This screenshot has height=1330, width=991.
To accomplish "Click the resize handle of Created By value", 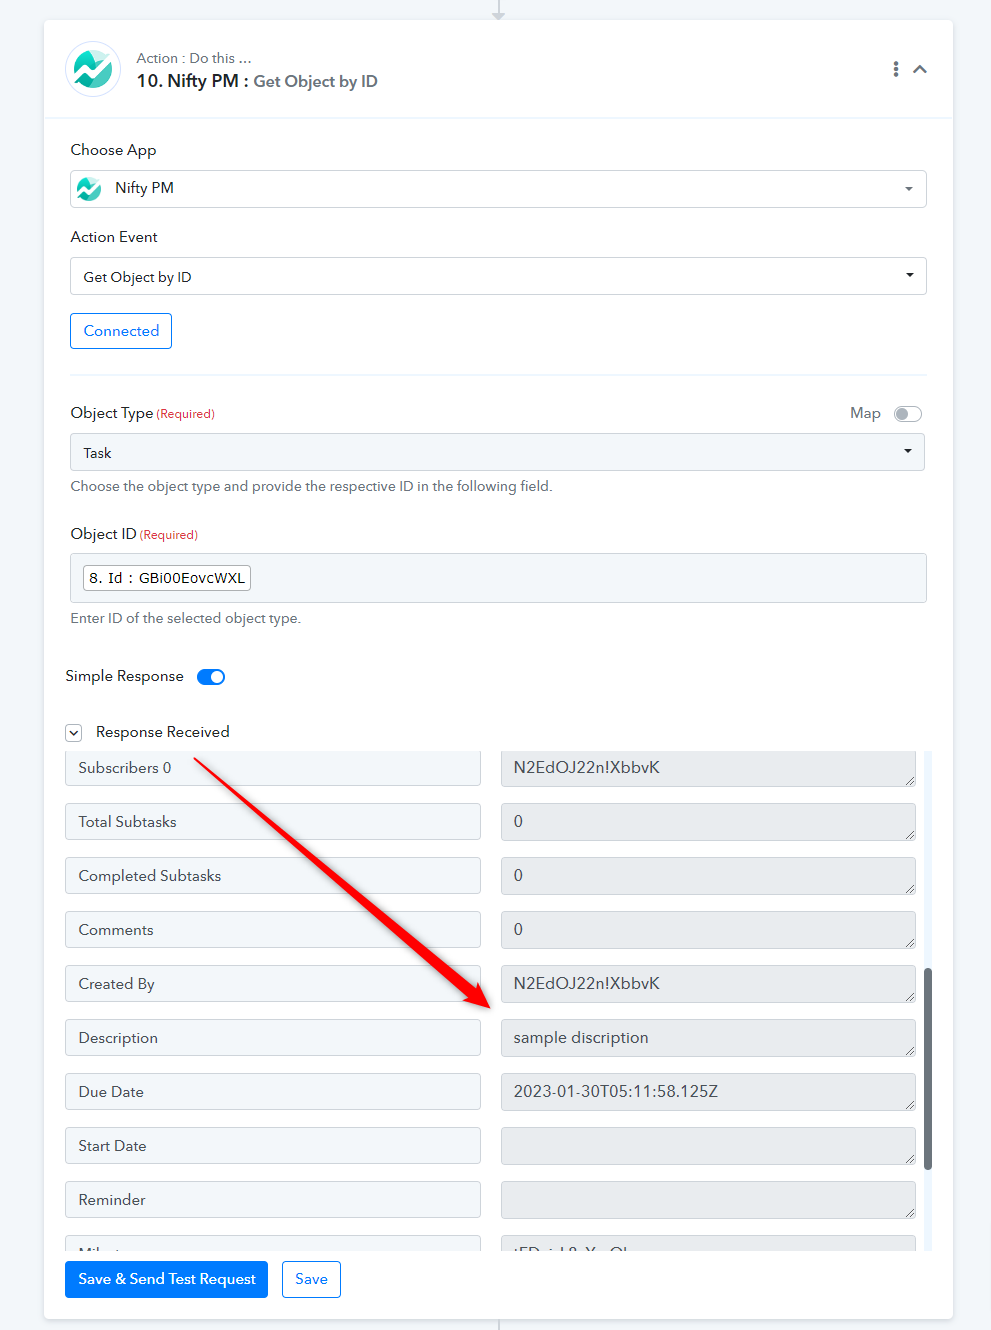I will 910,996.
